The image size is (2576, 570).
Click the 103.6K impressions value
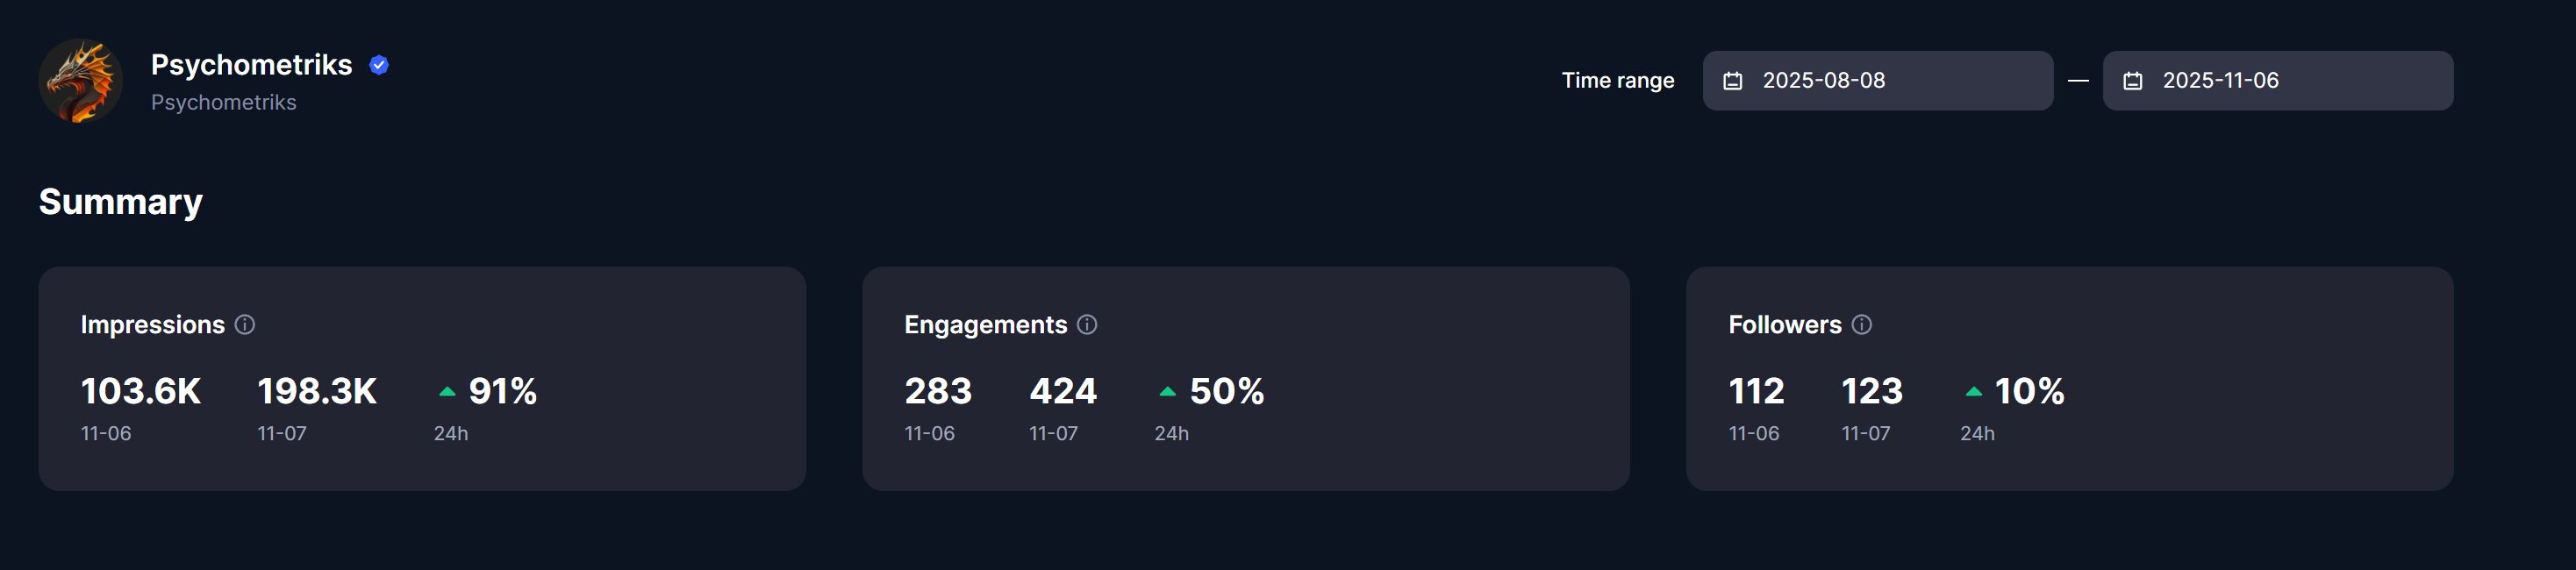141,391
